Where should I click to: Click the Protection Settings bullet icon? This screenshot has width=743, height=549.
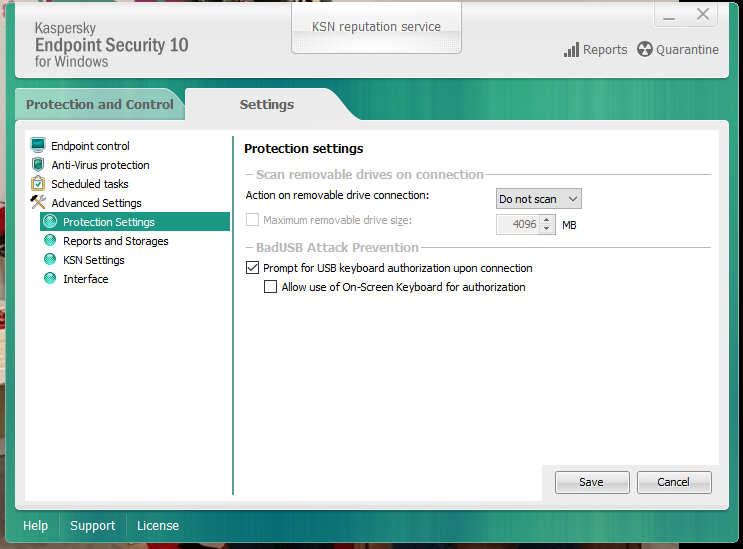coord(50,221)
